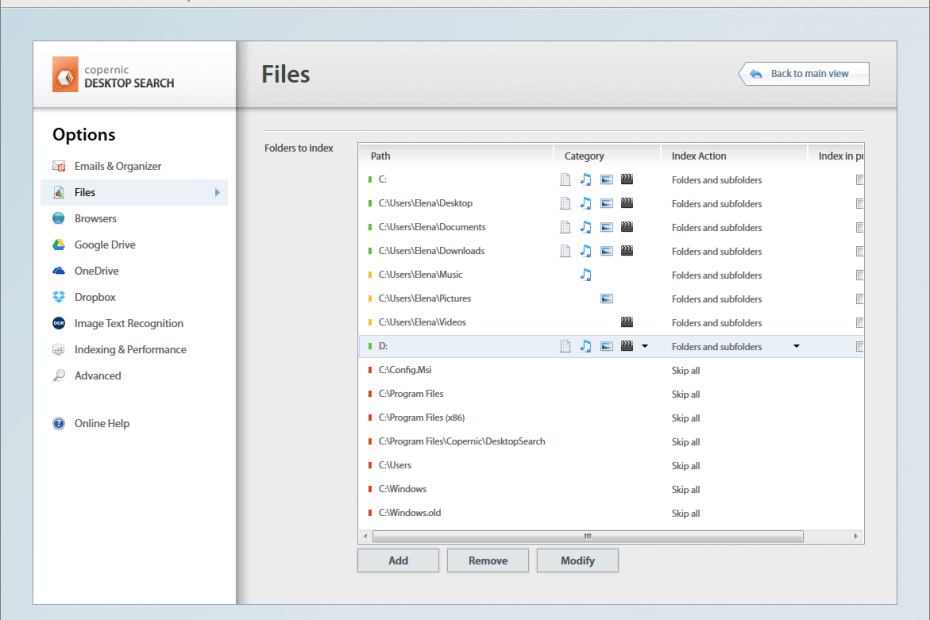
Task: Select the C:\Users\Elena\Documents path
Action: pyautogui.click(x=432, y=227)
